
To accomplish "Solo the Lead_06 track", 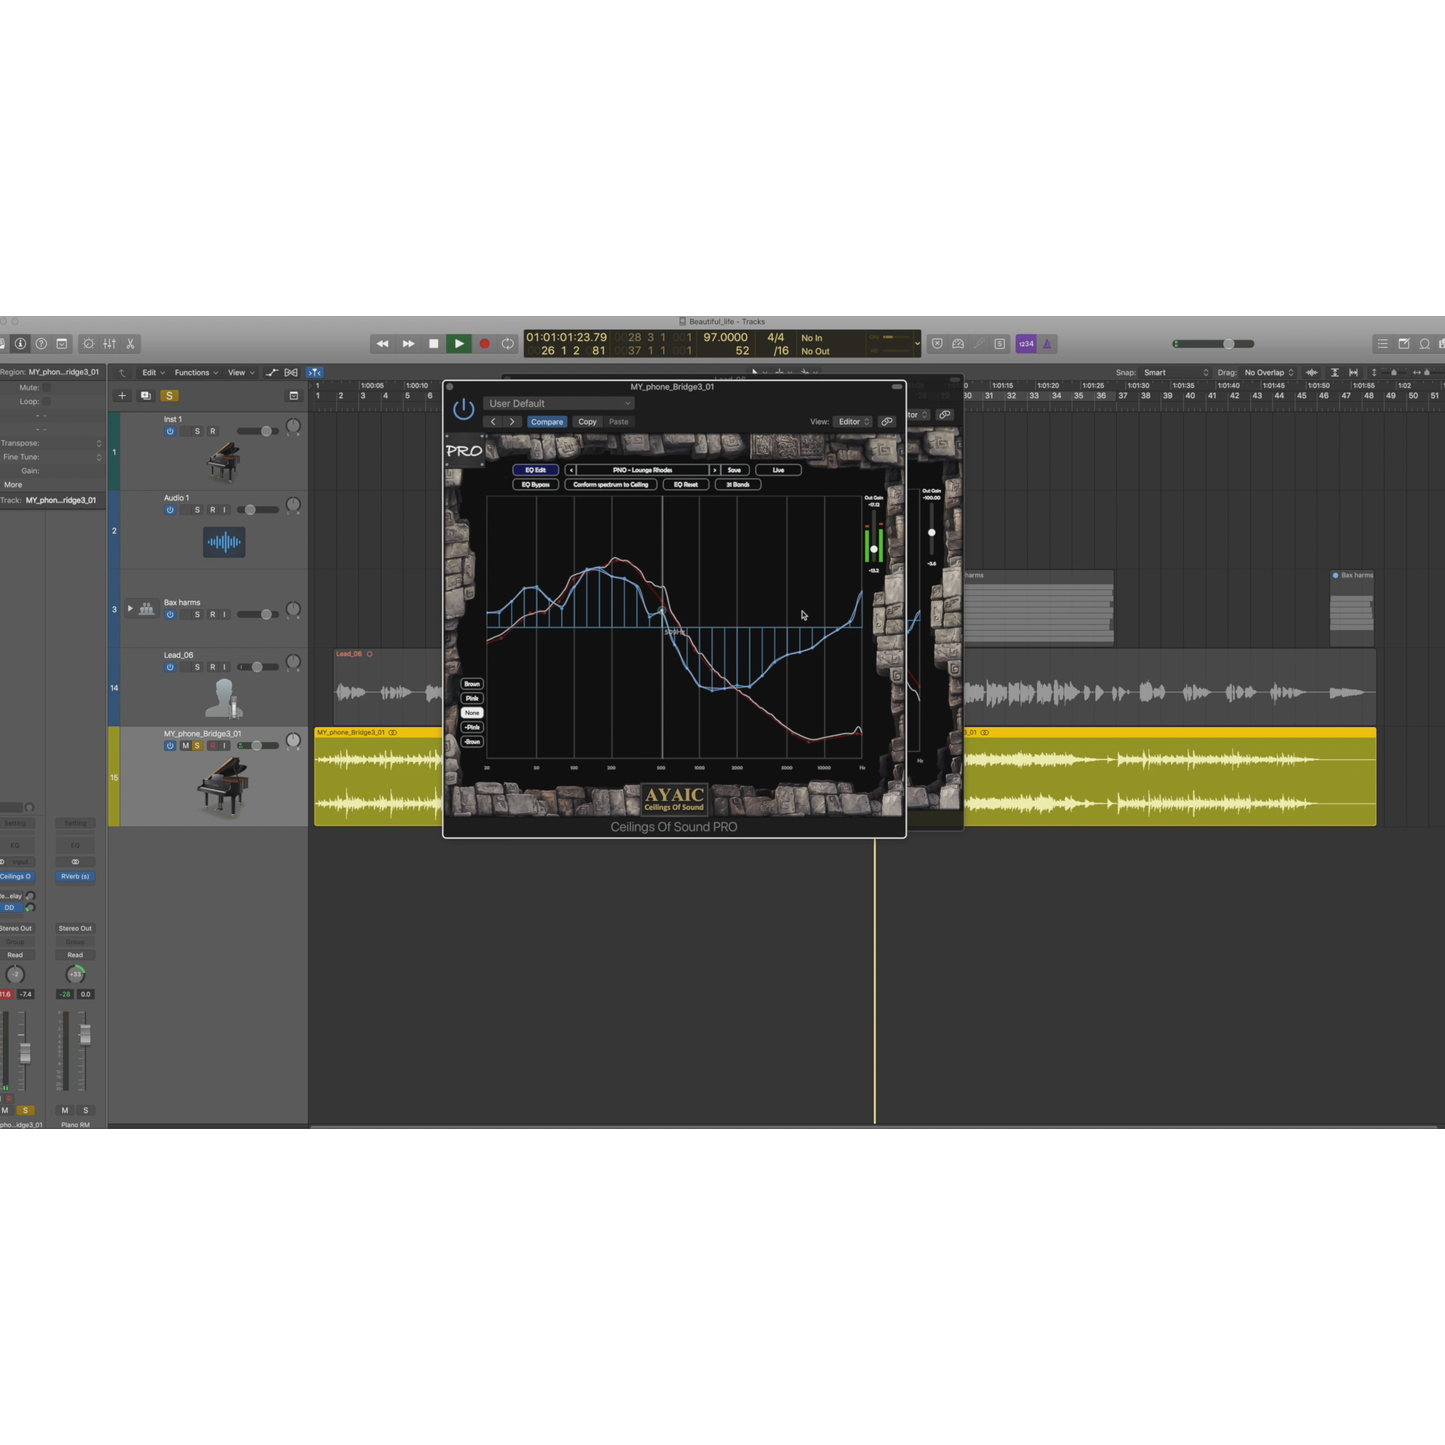I will coord(197,667).
